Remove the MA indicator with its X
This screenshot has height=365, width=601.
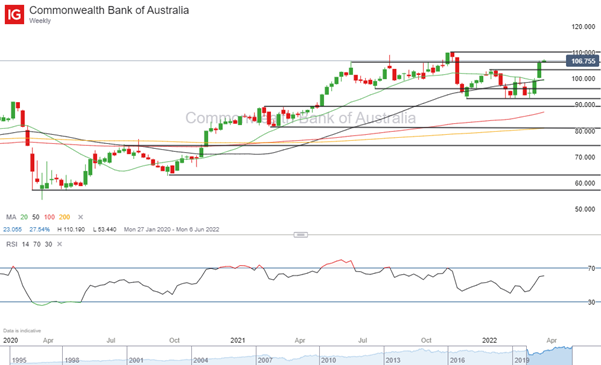click(80, 217)
